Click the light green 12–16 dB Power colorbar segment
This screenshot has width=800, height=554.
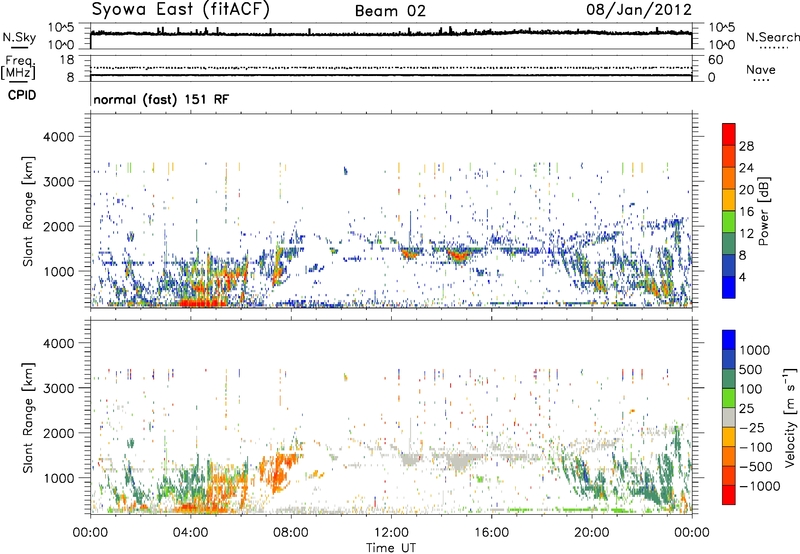(x=729, y=221)
